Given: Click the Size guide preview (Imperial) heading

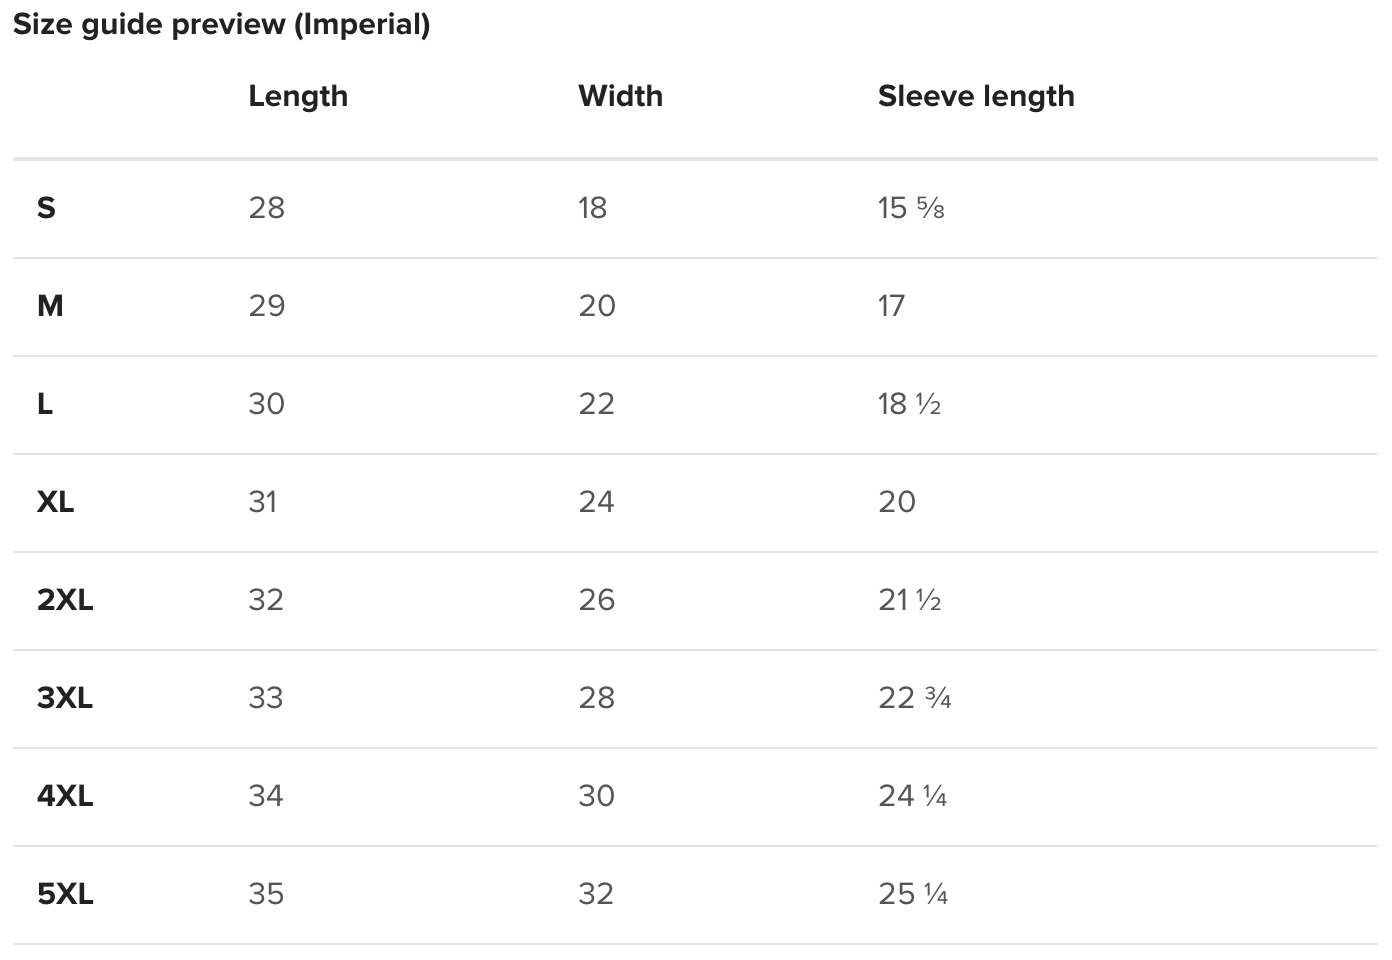Looking at the screenshot, I should (221, 24).
